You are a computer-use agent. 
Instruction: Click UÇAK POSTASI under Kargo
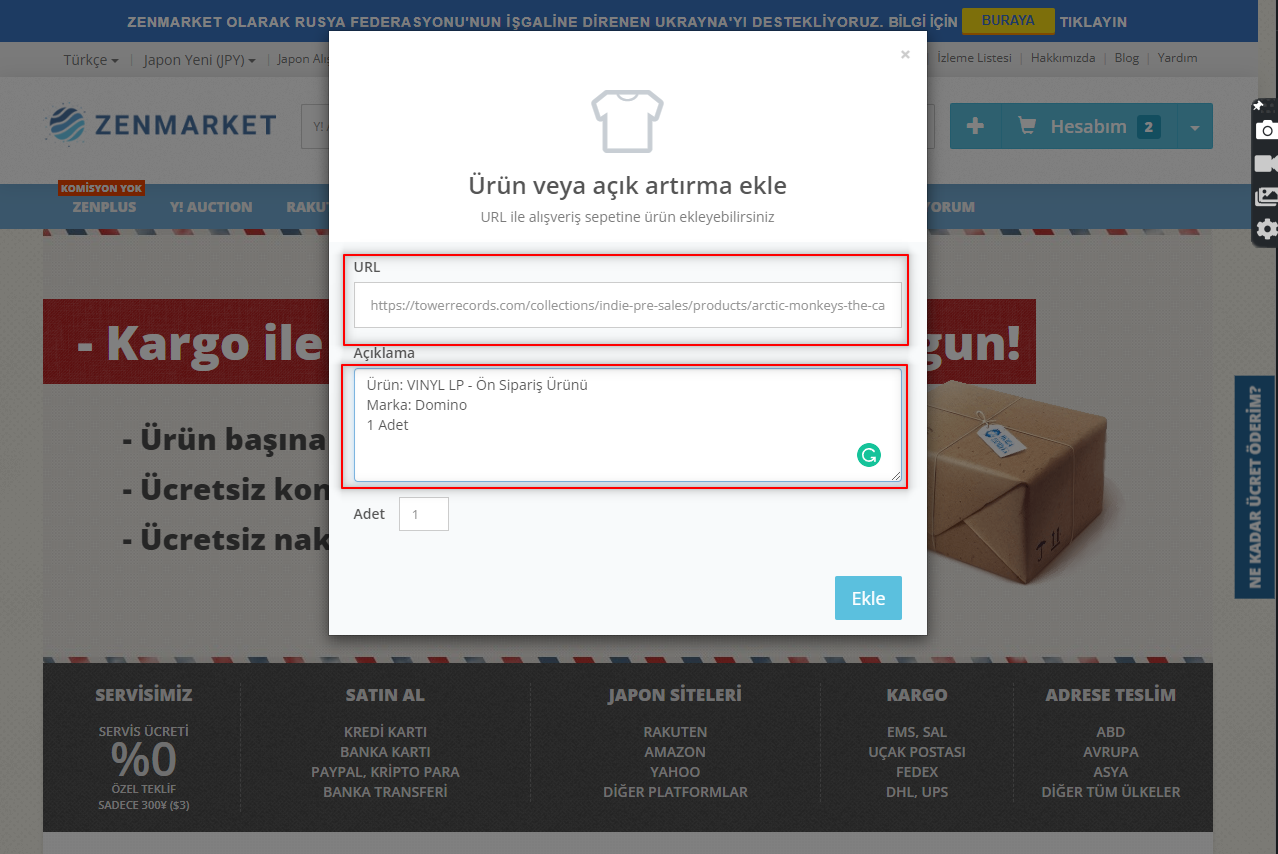[917, 752]
